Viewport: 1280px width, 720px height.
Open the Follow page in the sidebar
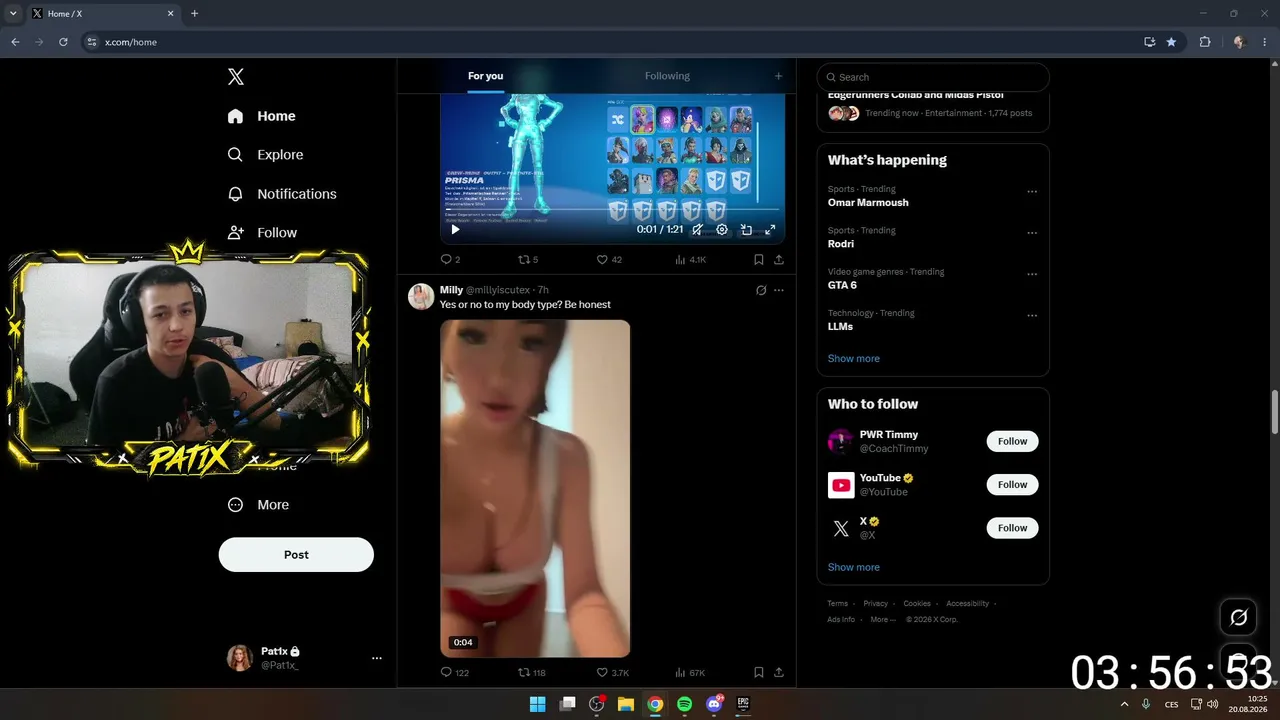point(262,233)
